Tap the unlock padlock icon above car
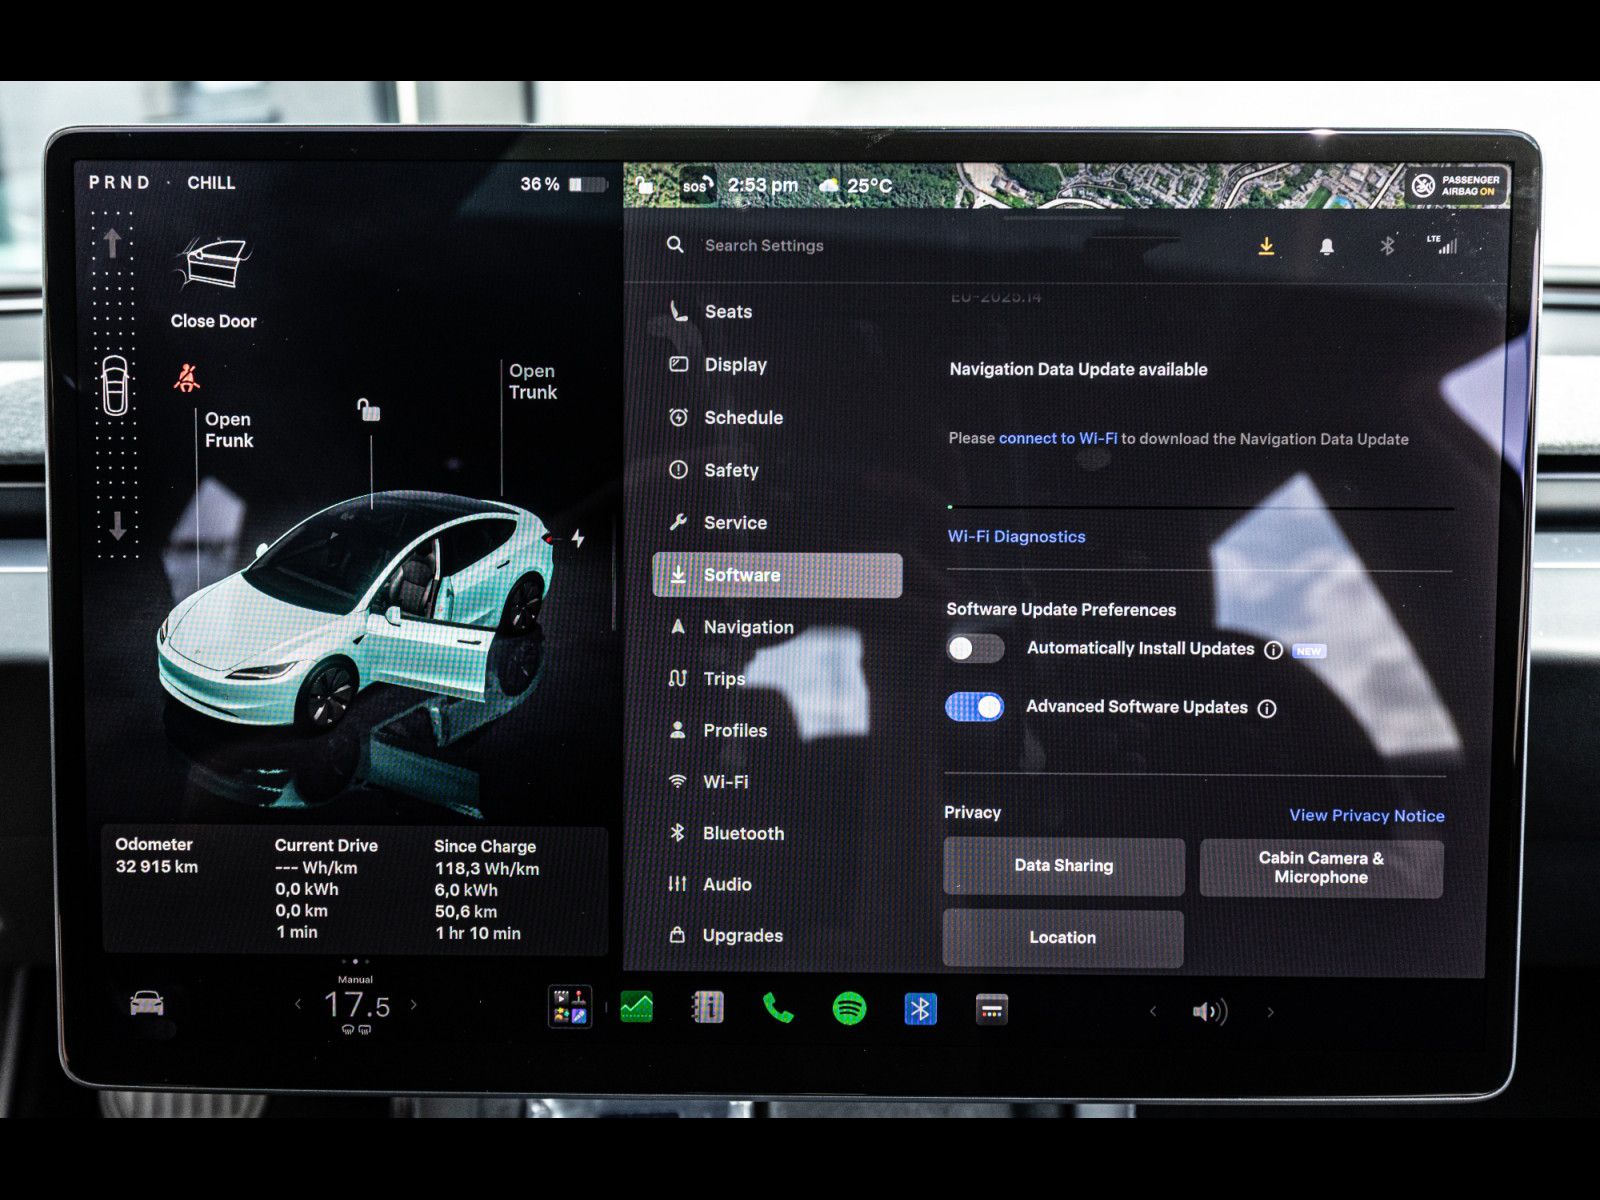The width and height of the screenshot is (1600, 1200). 369,409
